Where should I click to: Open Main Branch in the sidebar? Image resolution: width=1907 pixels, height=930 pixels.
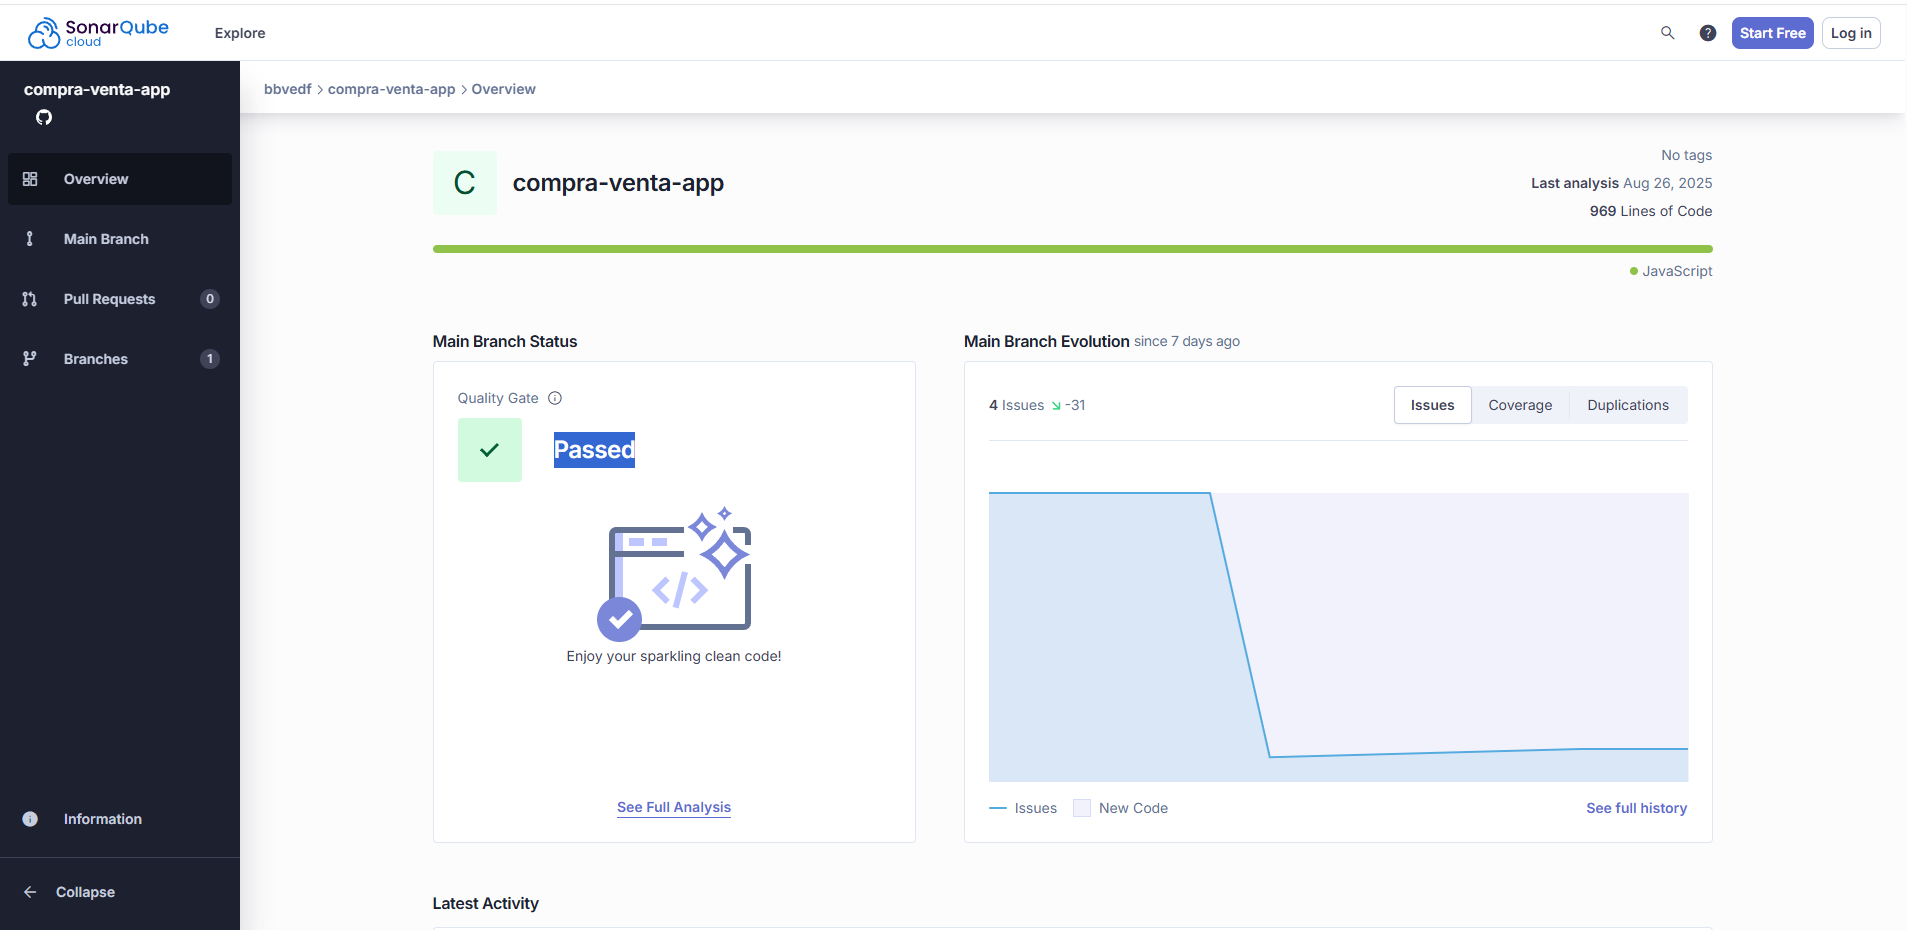(120, 239)
